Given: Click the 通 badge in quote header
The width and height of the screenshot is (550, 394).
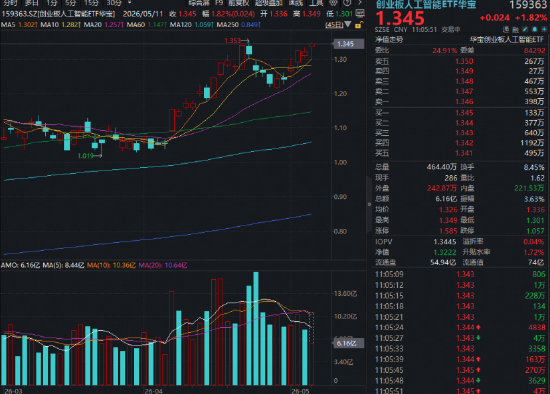Looking at the screenshot, I should pos(506,29).
